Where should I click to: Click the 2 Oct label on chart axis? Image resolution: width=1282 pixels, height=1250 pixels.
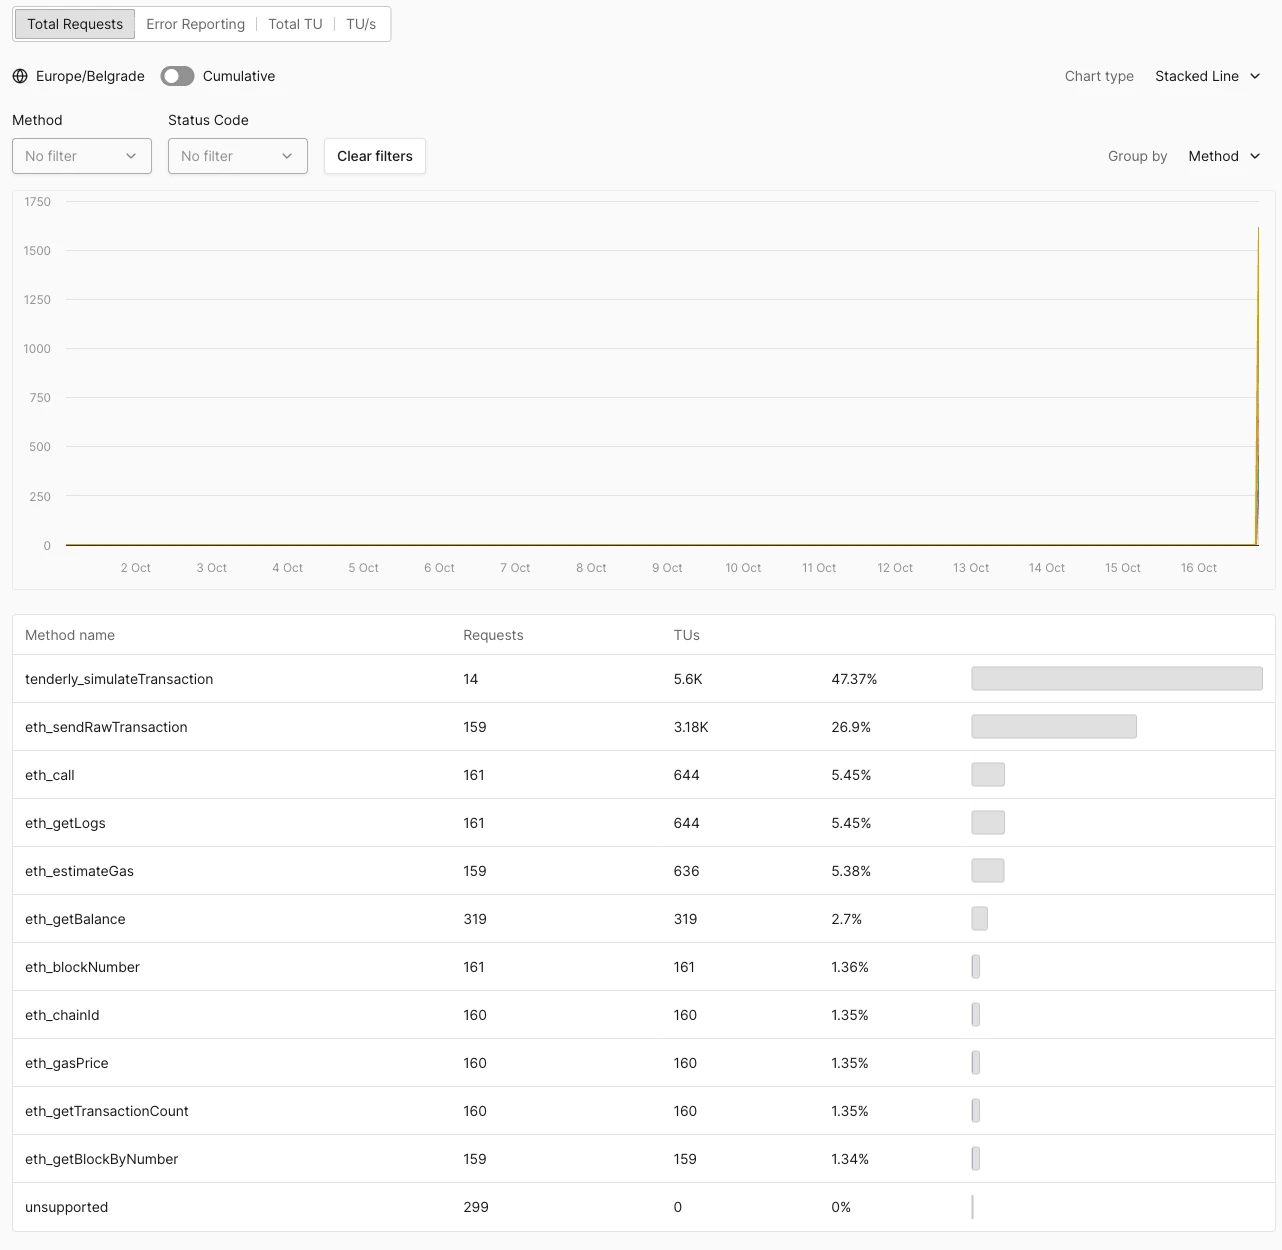coord(135,568)
